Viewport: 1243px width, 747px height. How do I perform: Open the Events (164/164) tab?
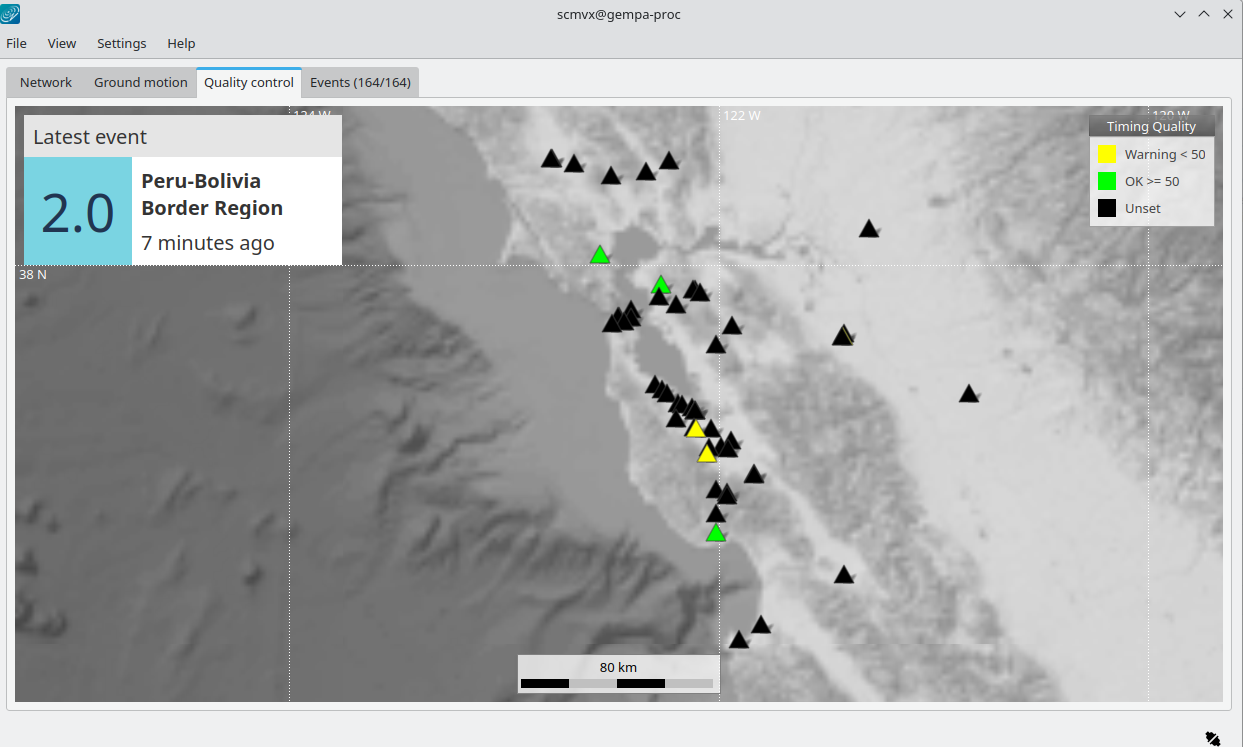360,82
